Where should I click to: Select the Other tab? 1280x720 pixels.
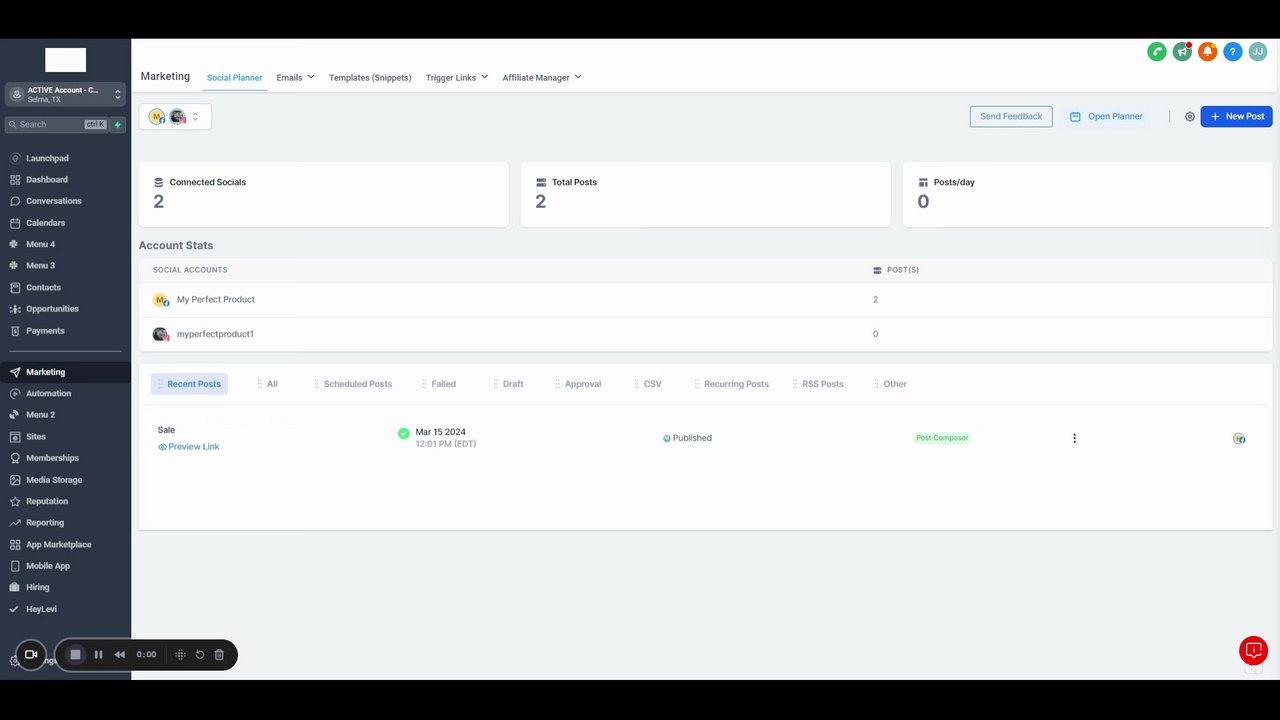pos(890,384)
